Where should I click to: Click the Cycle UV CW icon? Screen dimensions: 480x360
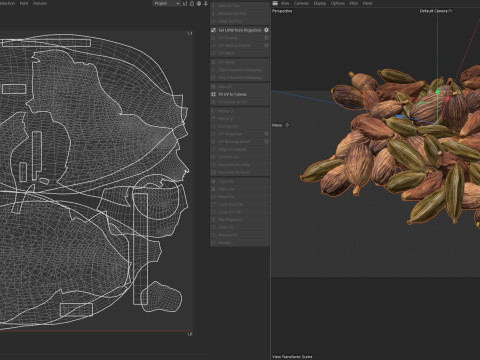click(x=214, y=212)
